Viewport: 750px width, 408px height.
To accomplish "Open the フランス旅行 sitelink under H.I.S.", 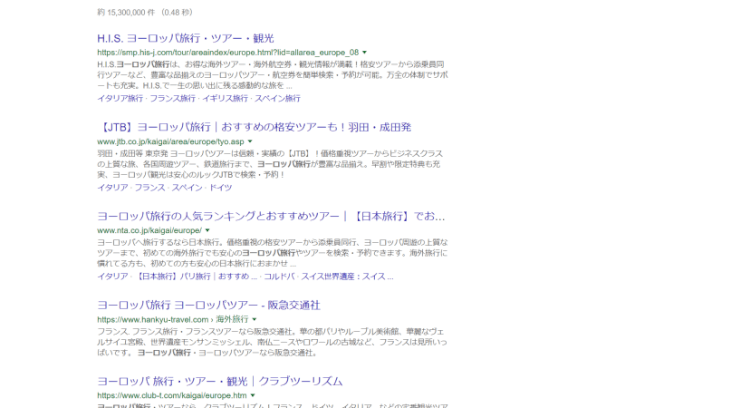I will (173, 98).
